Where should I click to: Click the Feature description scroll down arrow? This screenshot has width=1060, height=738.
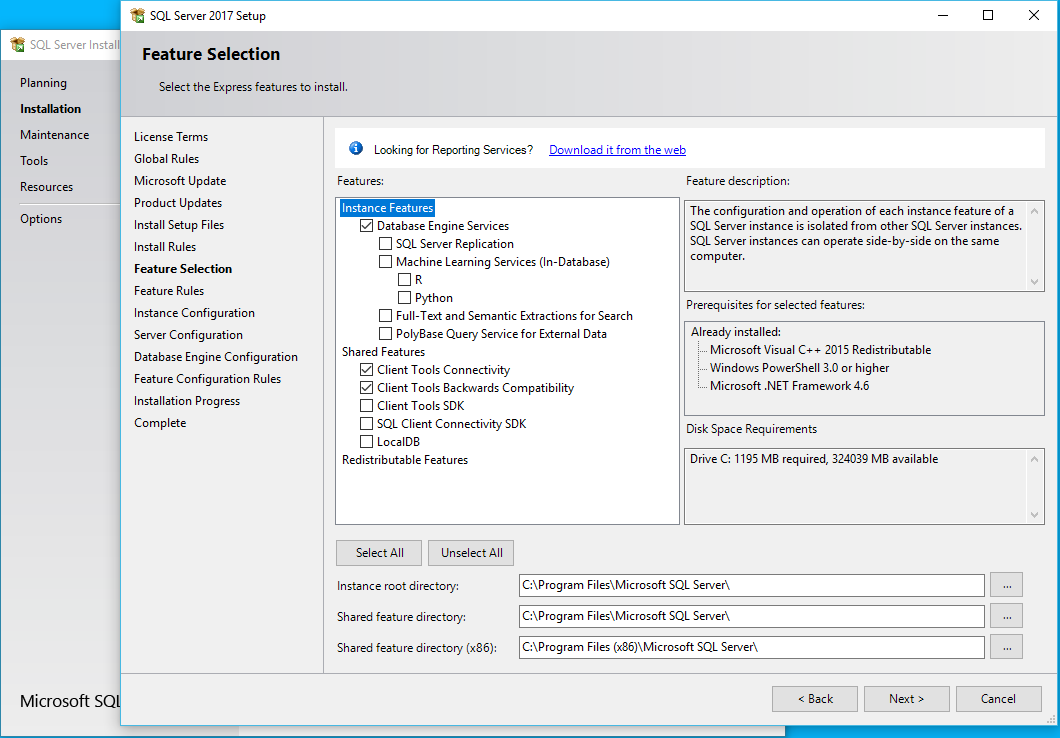[1034, 281]
